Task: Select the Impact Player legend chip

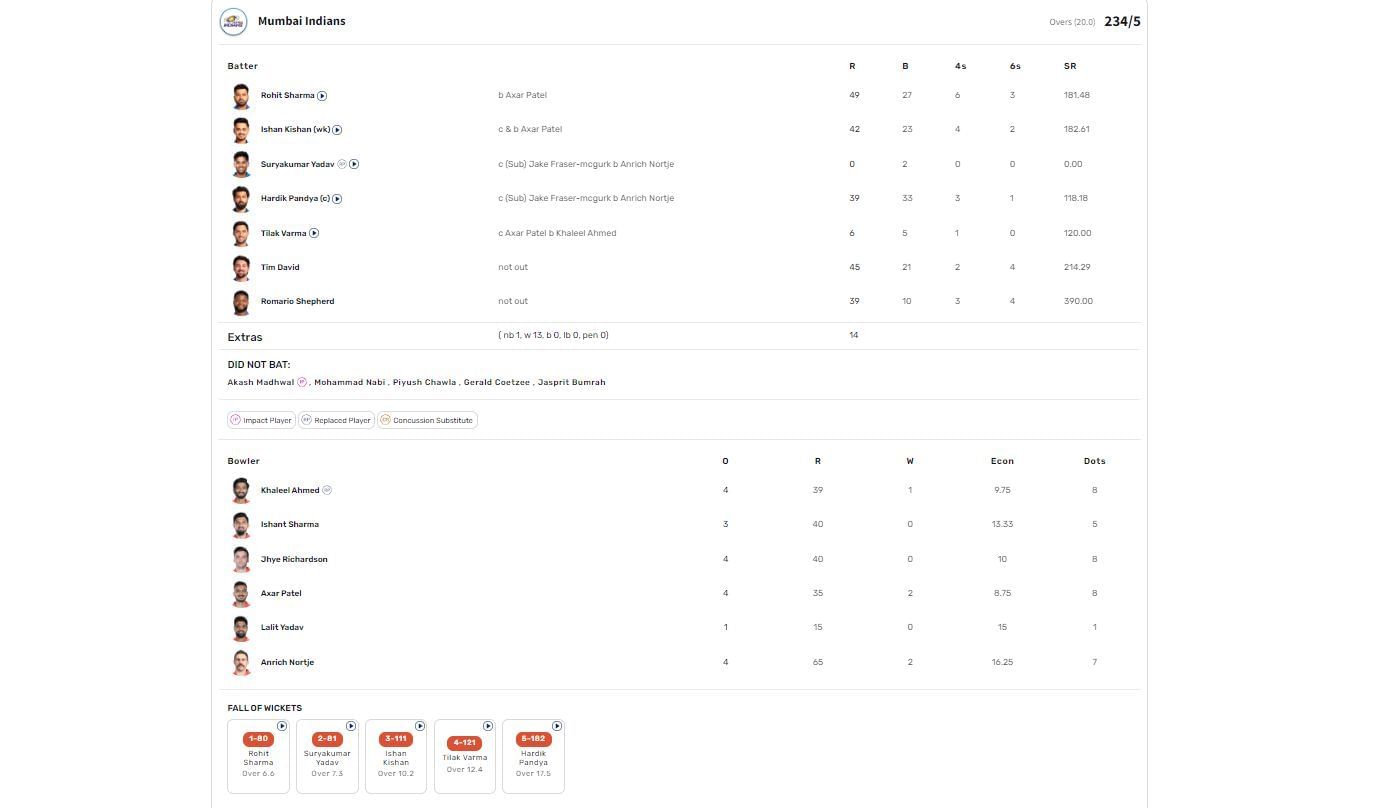Action: pos(261,420)
